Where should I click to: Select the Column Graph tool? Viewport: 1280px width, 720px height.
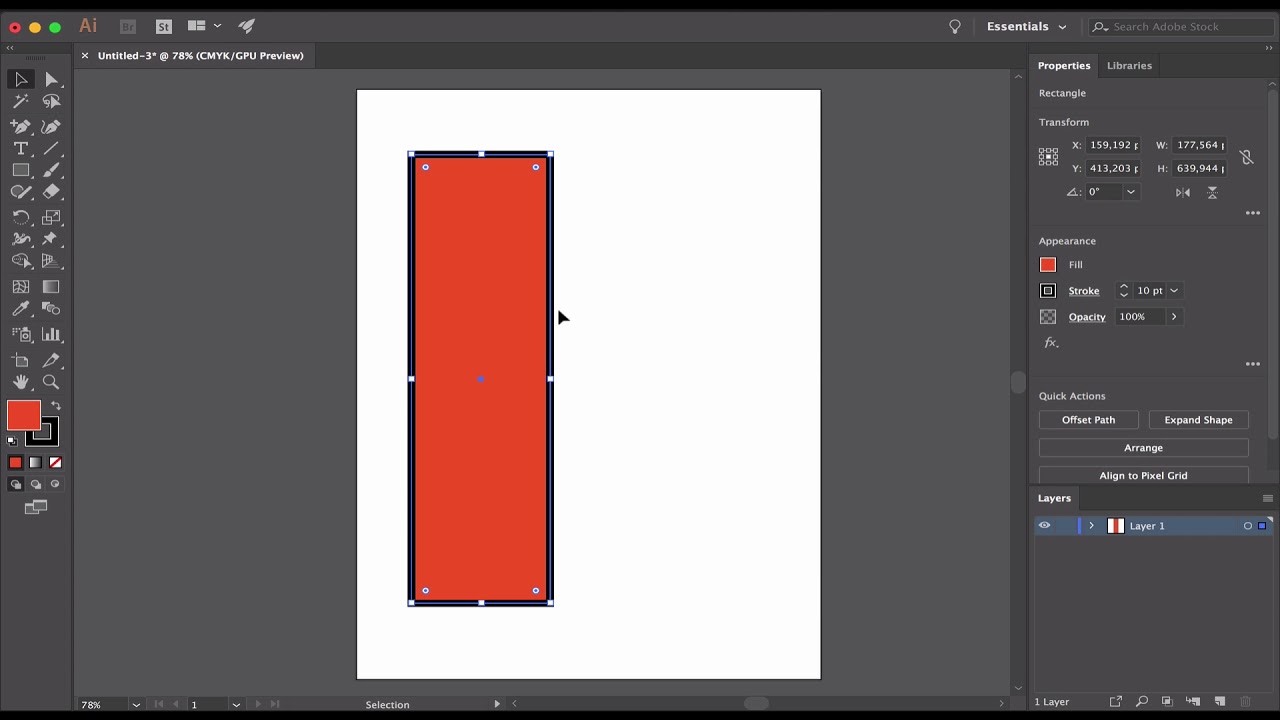tap(51, 335)
